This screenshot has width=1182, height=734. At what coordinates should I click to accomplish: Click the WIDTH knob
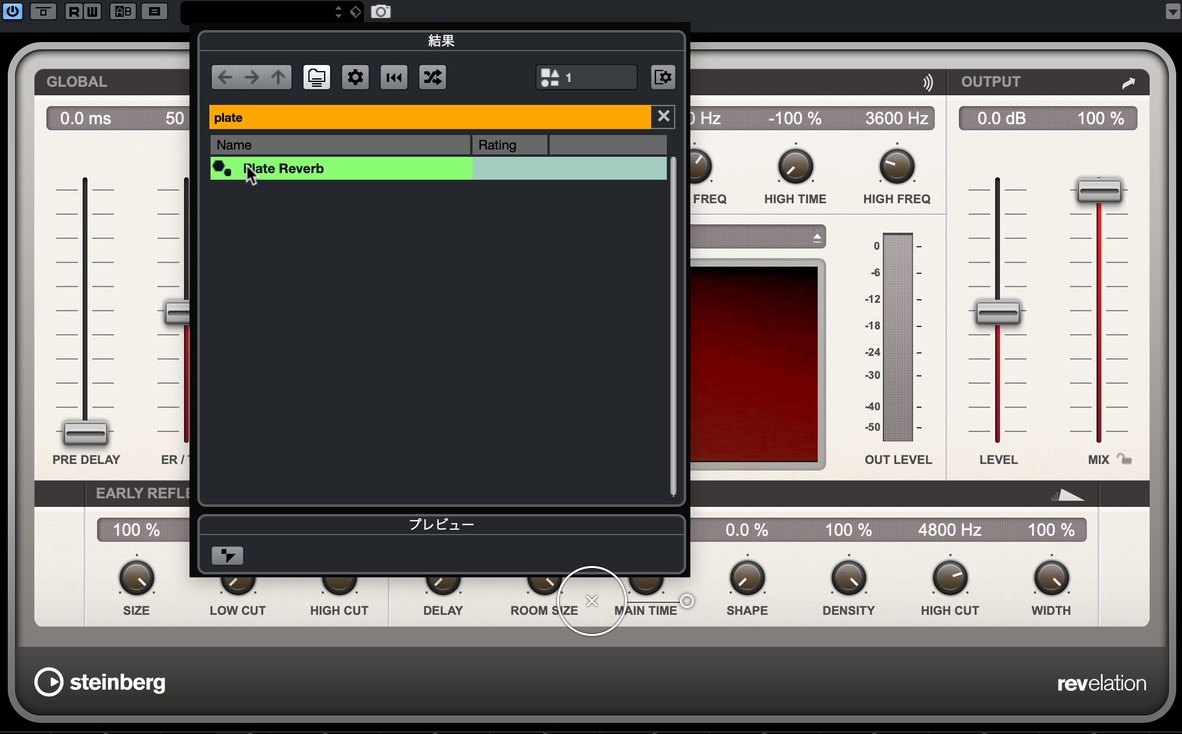(1051, 578)
